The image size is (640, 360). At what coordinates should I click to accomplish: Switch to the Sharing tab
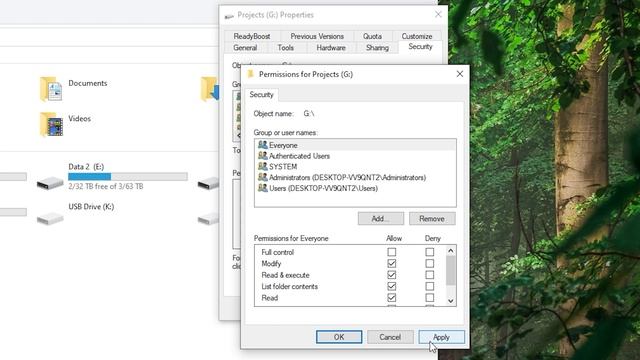tap(377, 47)
